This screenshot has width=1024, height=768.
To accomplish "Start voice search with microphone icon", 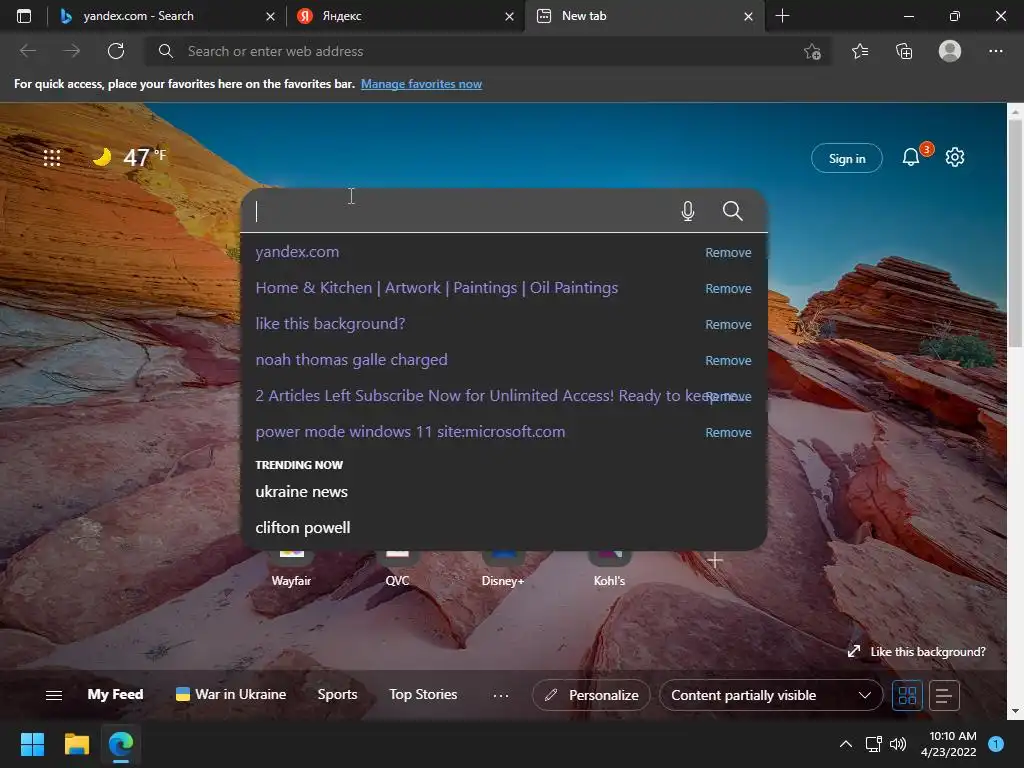I will point(688,211).
